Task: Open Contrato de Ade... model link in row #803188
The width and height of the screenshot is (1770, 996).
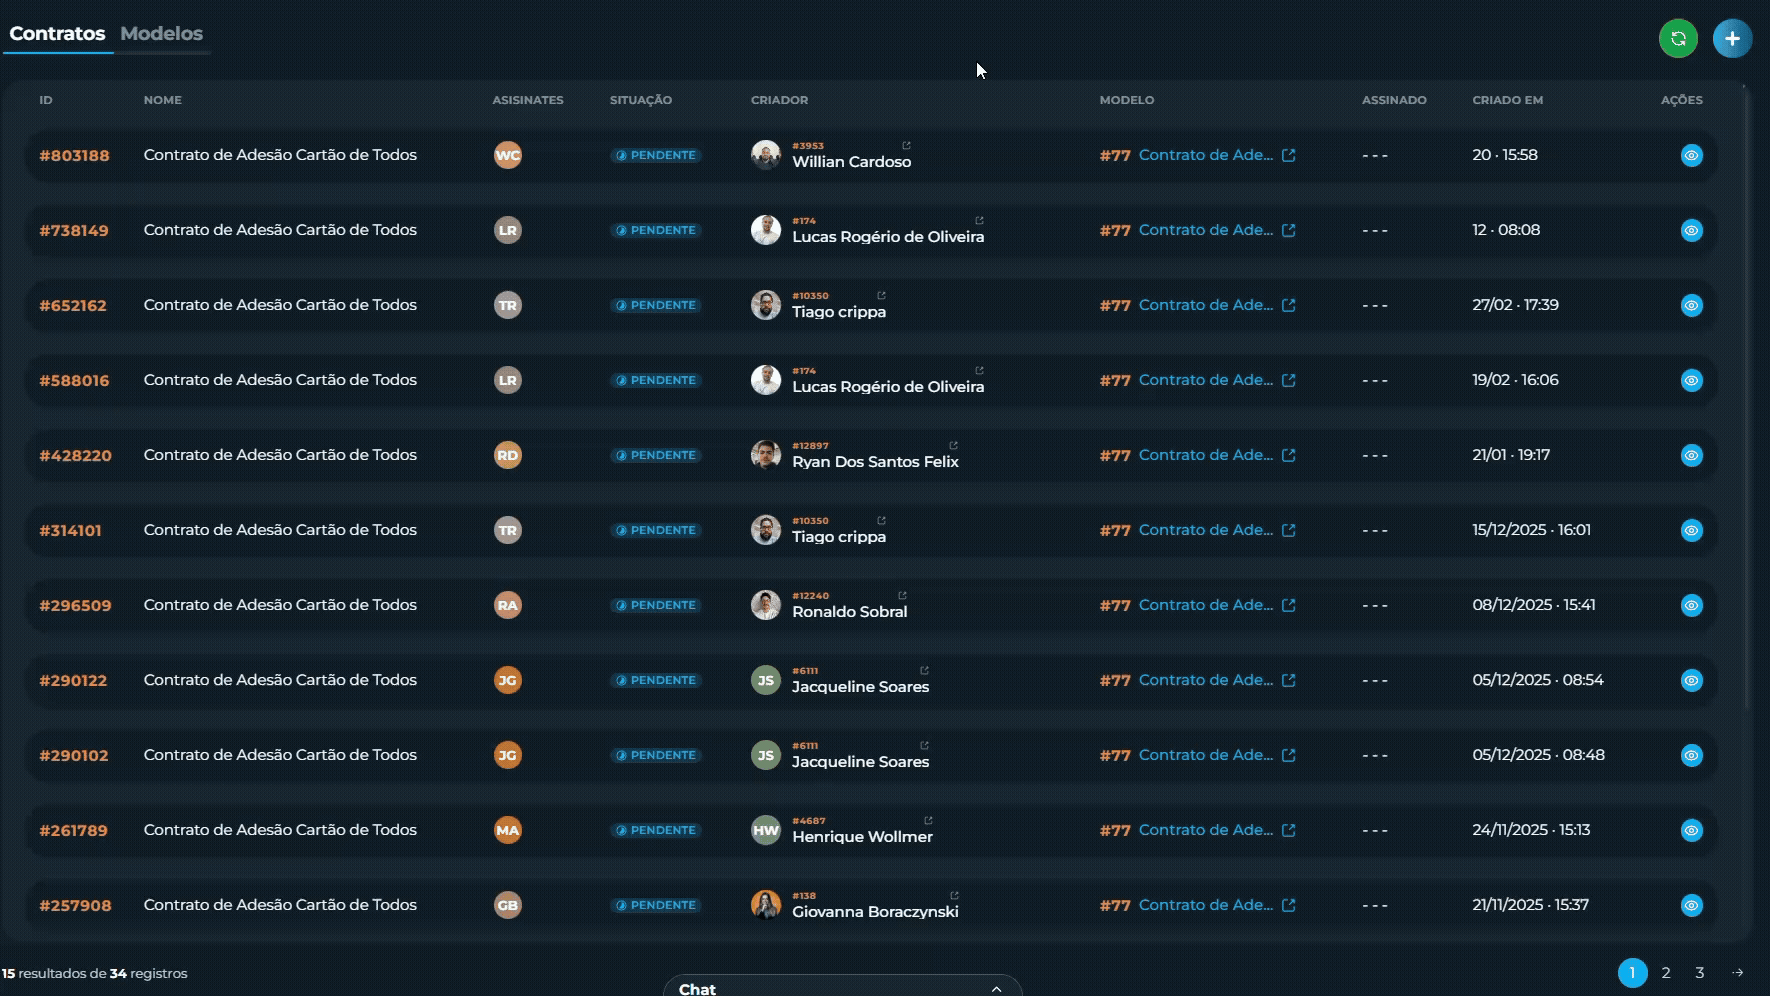Action: pos(1206,155)
